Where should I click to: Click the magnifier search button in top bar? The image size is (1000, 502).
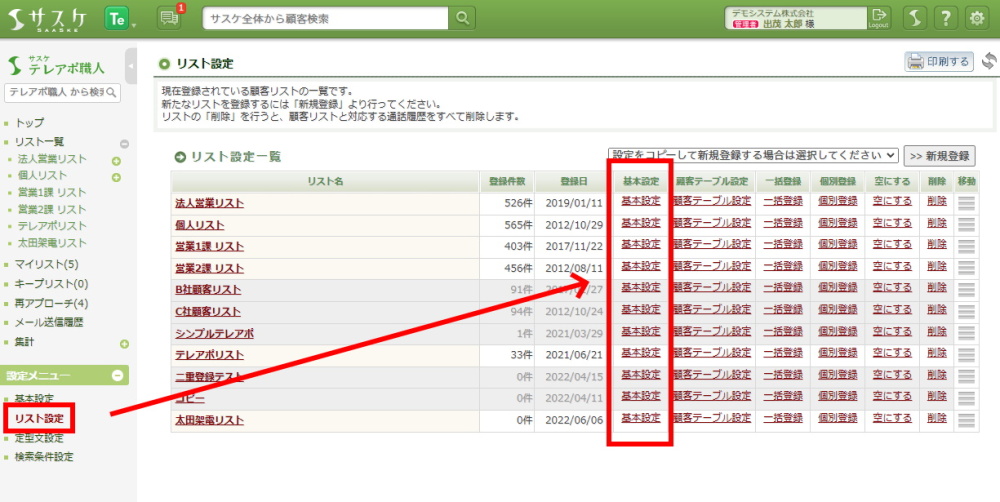click(x=462, y=18)
